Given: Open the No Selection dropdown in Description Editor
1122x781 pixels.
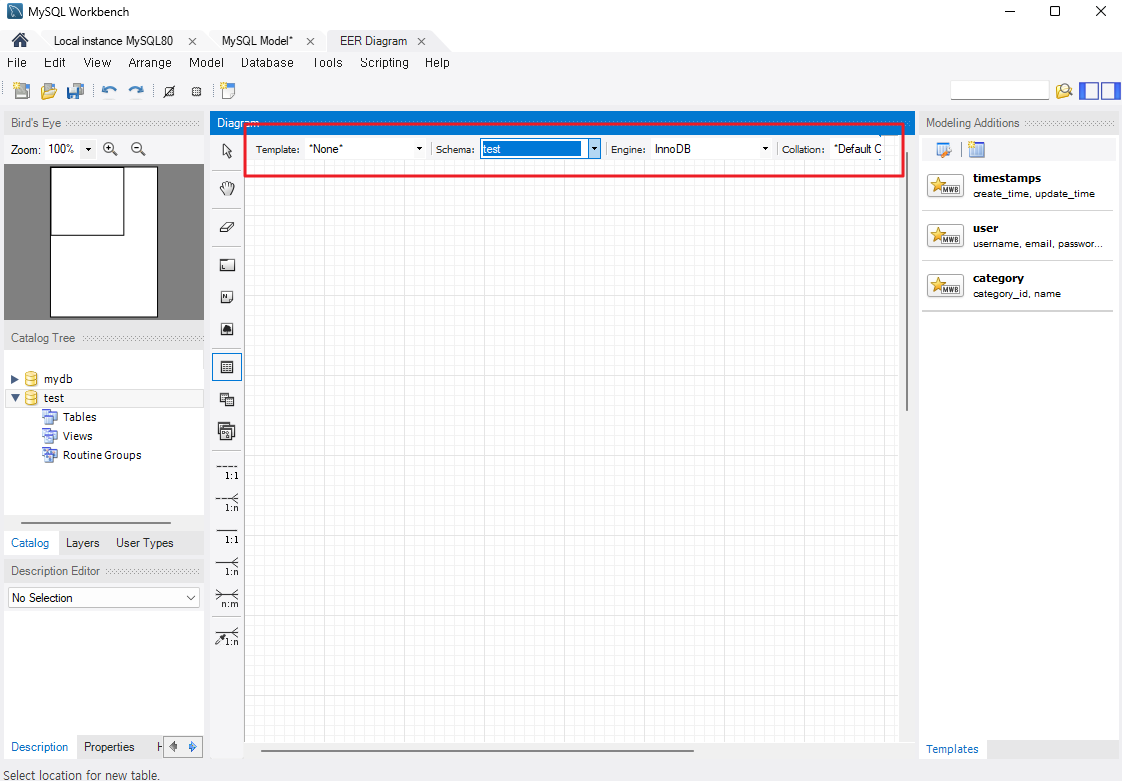Looking at the screenshot, I should click(104, 598).
